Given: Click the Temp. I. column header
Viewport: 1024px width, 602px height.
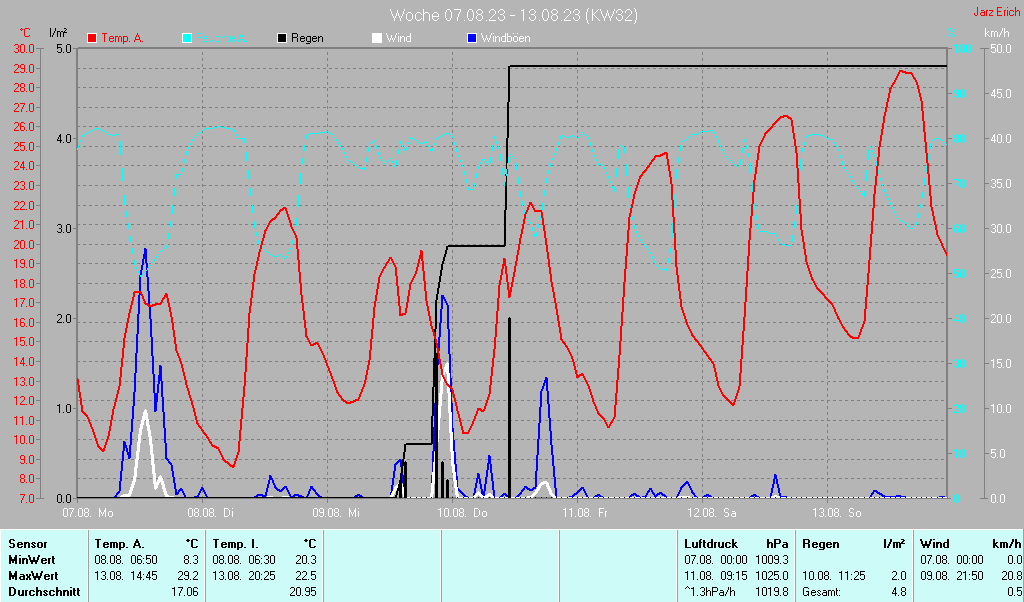Looking at the screenshot, I should tap(235, 544).
